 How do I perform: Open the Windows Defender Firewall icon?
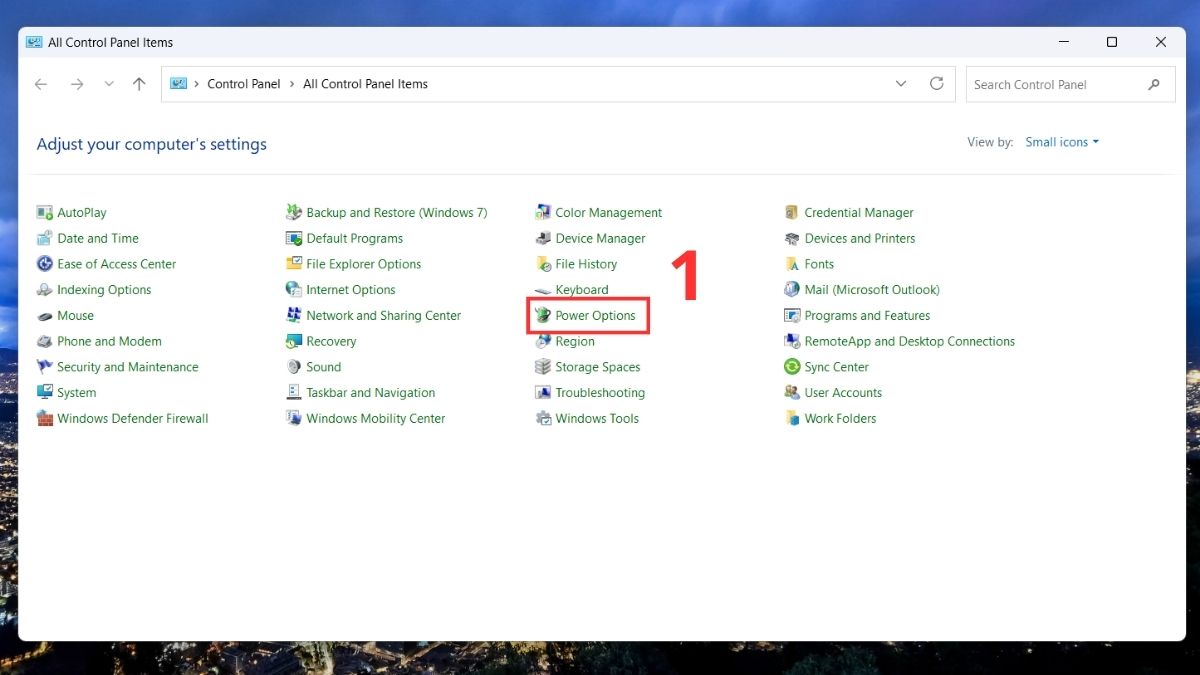pyautogui.click(x=45, y=419)
